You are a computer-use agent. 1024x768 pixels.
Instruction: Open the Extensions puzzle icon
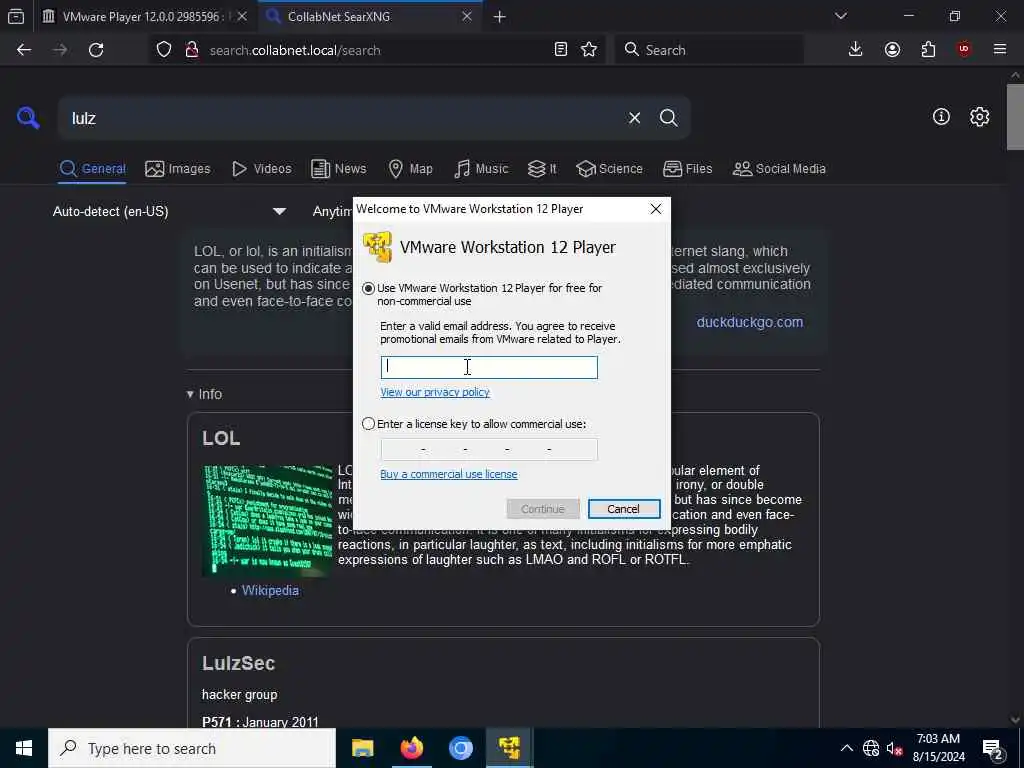[x=928, y=50]
